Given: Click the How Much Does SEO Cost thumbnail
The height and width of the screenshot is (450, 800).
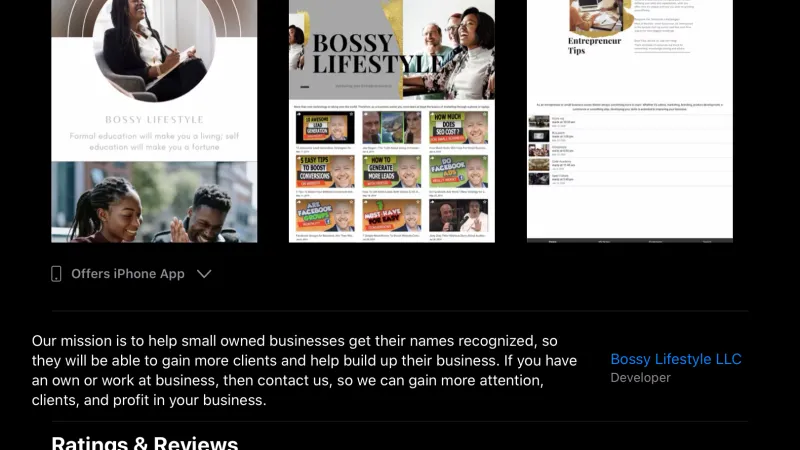Looking at the screenshot, I should pyautogui.click(x=458, y=128).
